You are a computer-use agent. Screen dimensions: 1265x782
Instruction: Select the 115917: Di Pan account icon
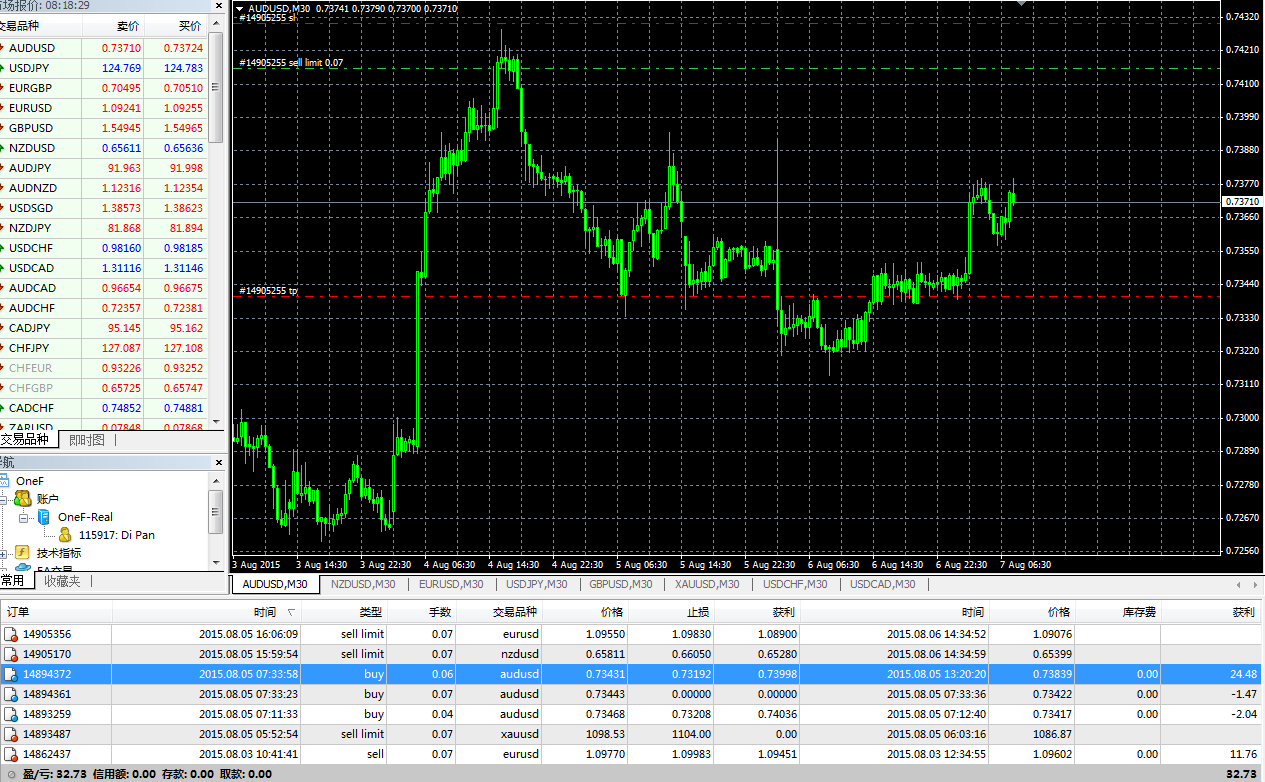point(65,535)
